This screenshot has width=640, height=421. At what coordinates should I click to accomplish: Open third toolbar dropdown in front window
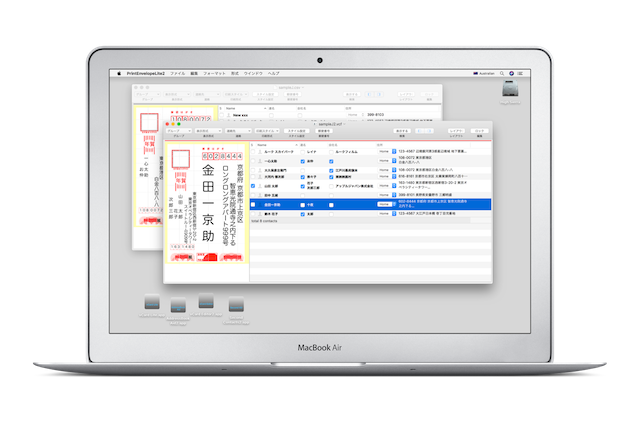click(x=238, y=131)
